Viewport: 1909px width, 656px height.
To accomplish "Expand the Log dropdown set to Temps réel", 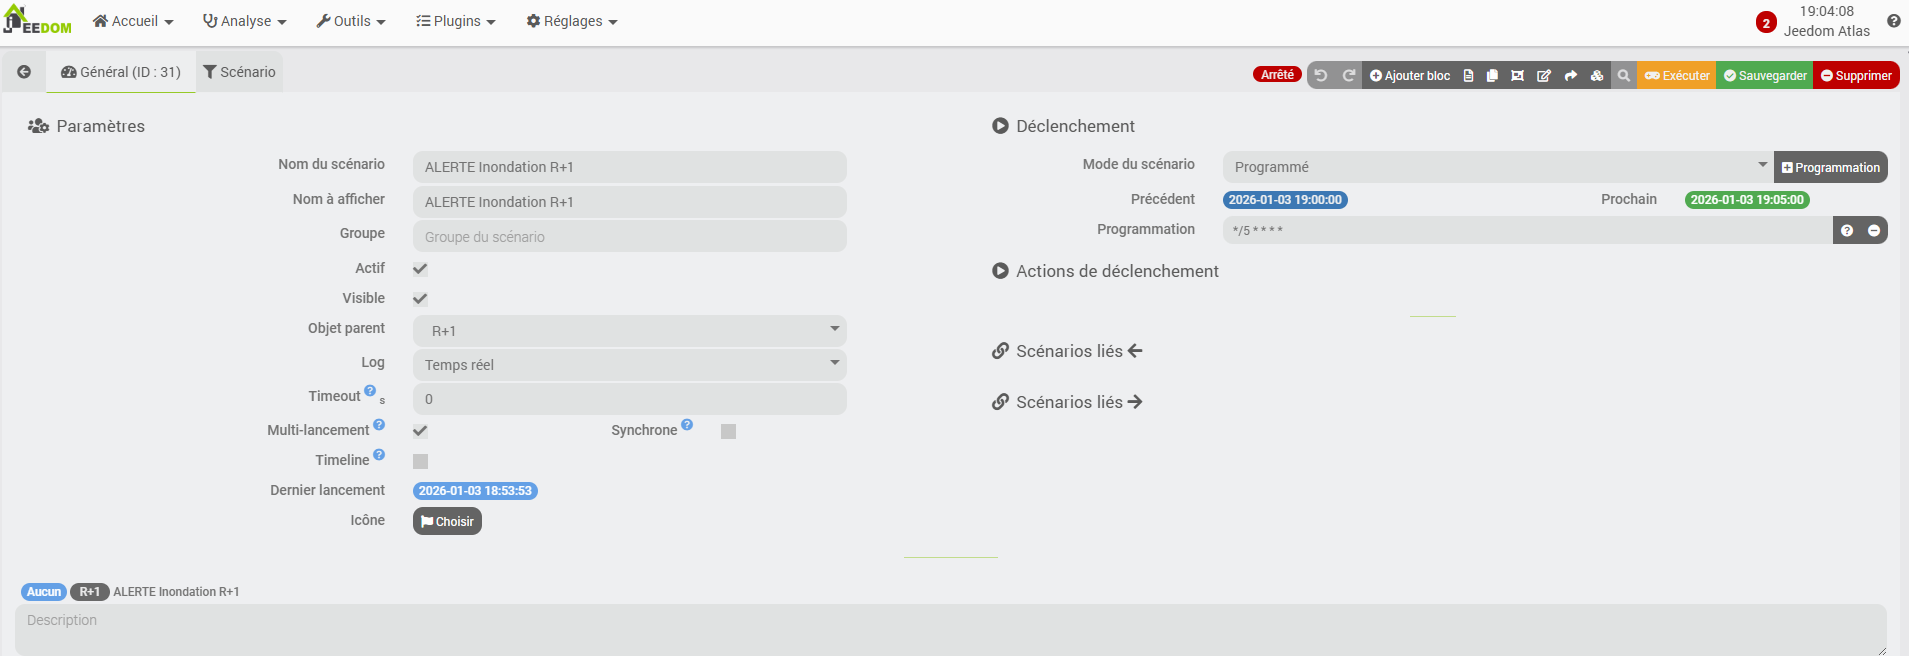I will pos(629,365).
